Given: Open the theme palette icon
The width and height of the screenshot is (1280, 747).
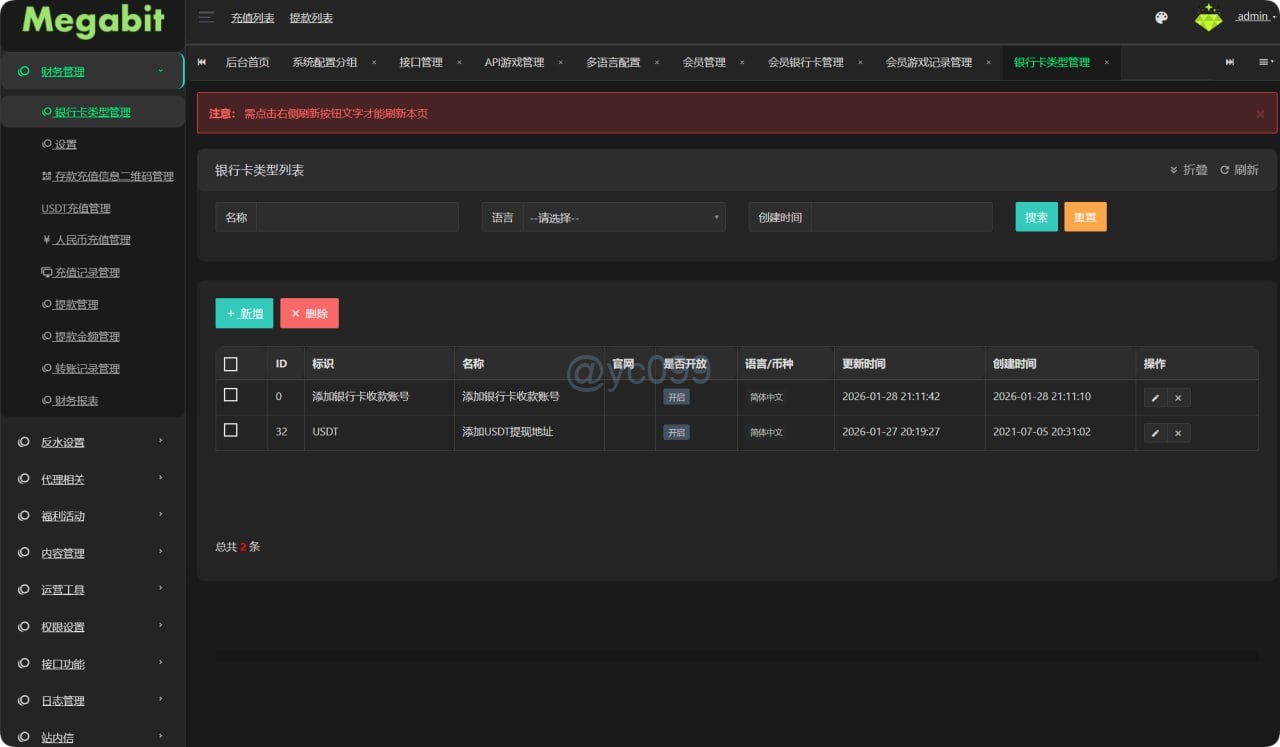Looking at the screenshot, I should (x=1161, y=17).
